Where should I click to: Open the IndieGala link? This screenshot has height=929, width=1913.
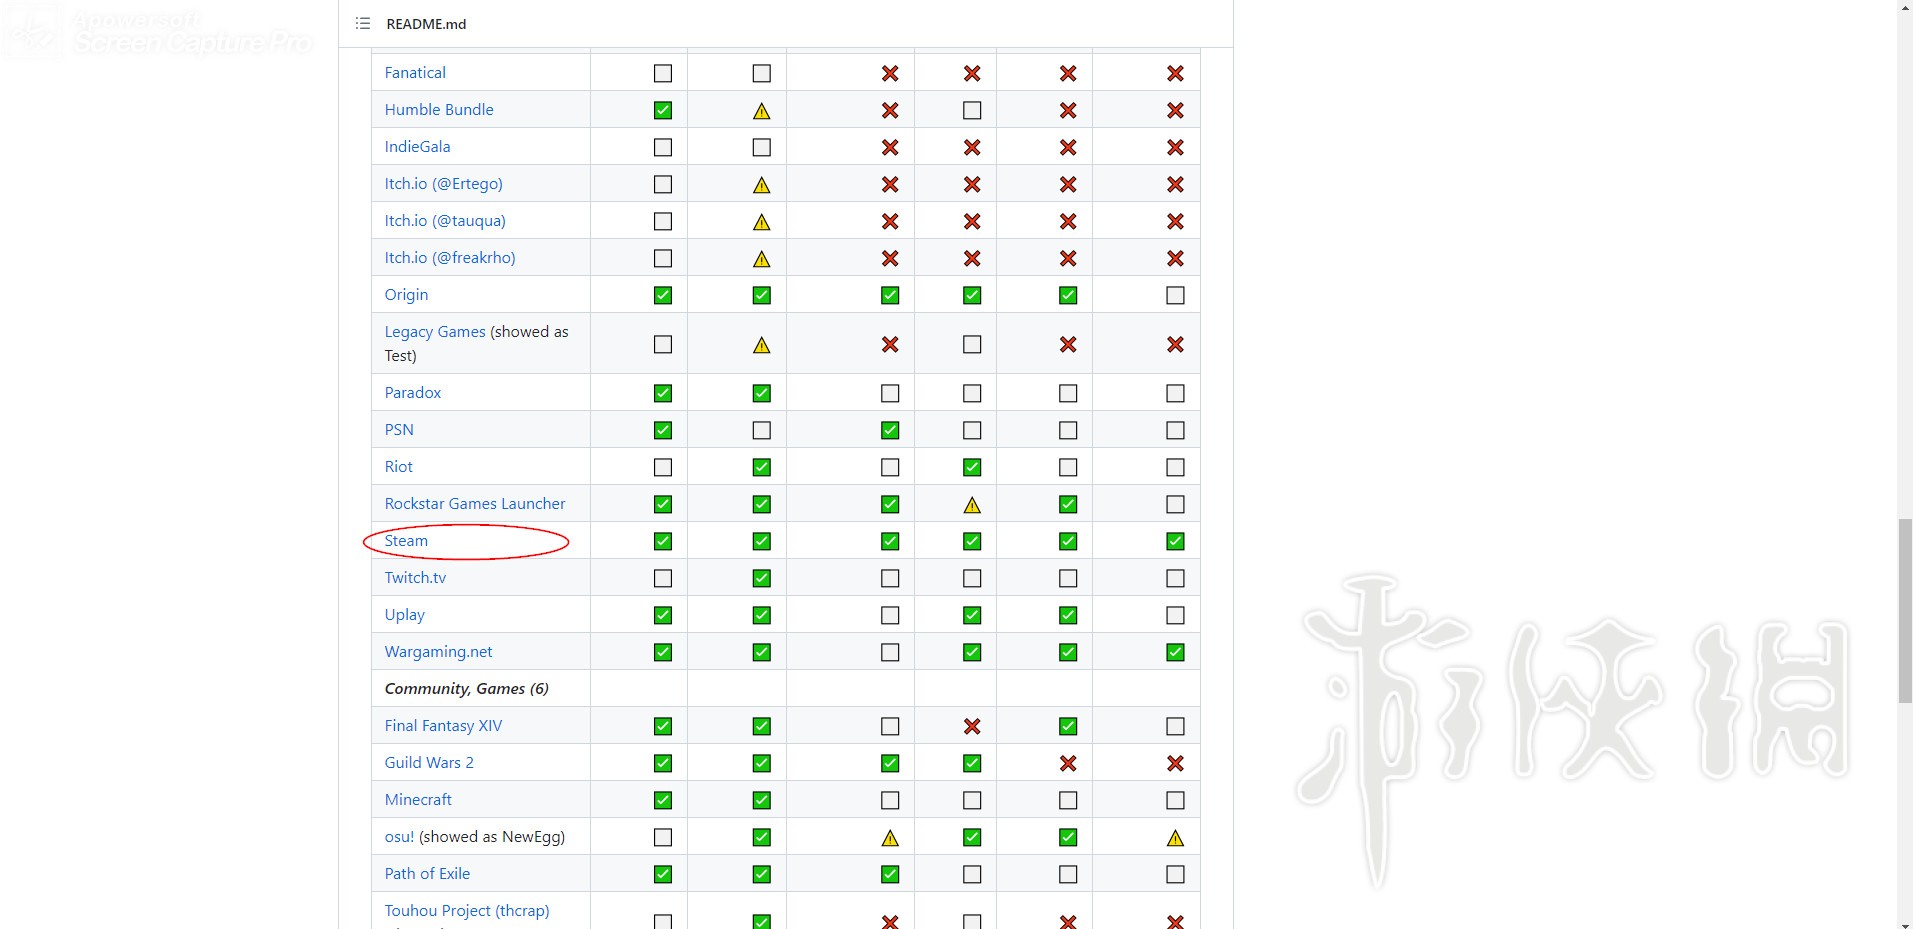pos(417,146)
